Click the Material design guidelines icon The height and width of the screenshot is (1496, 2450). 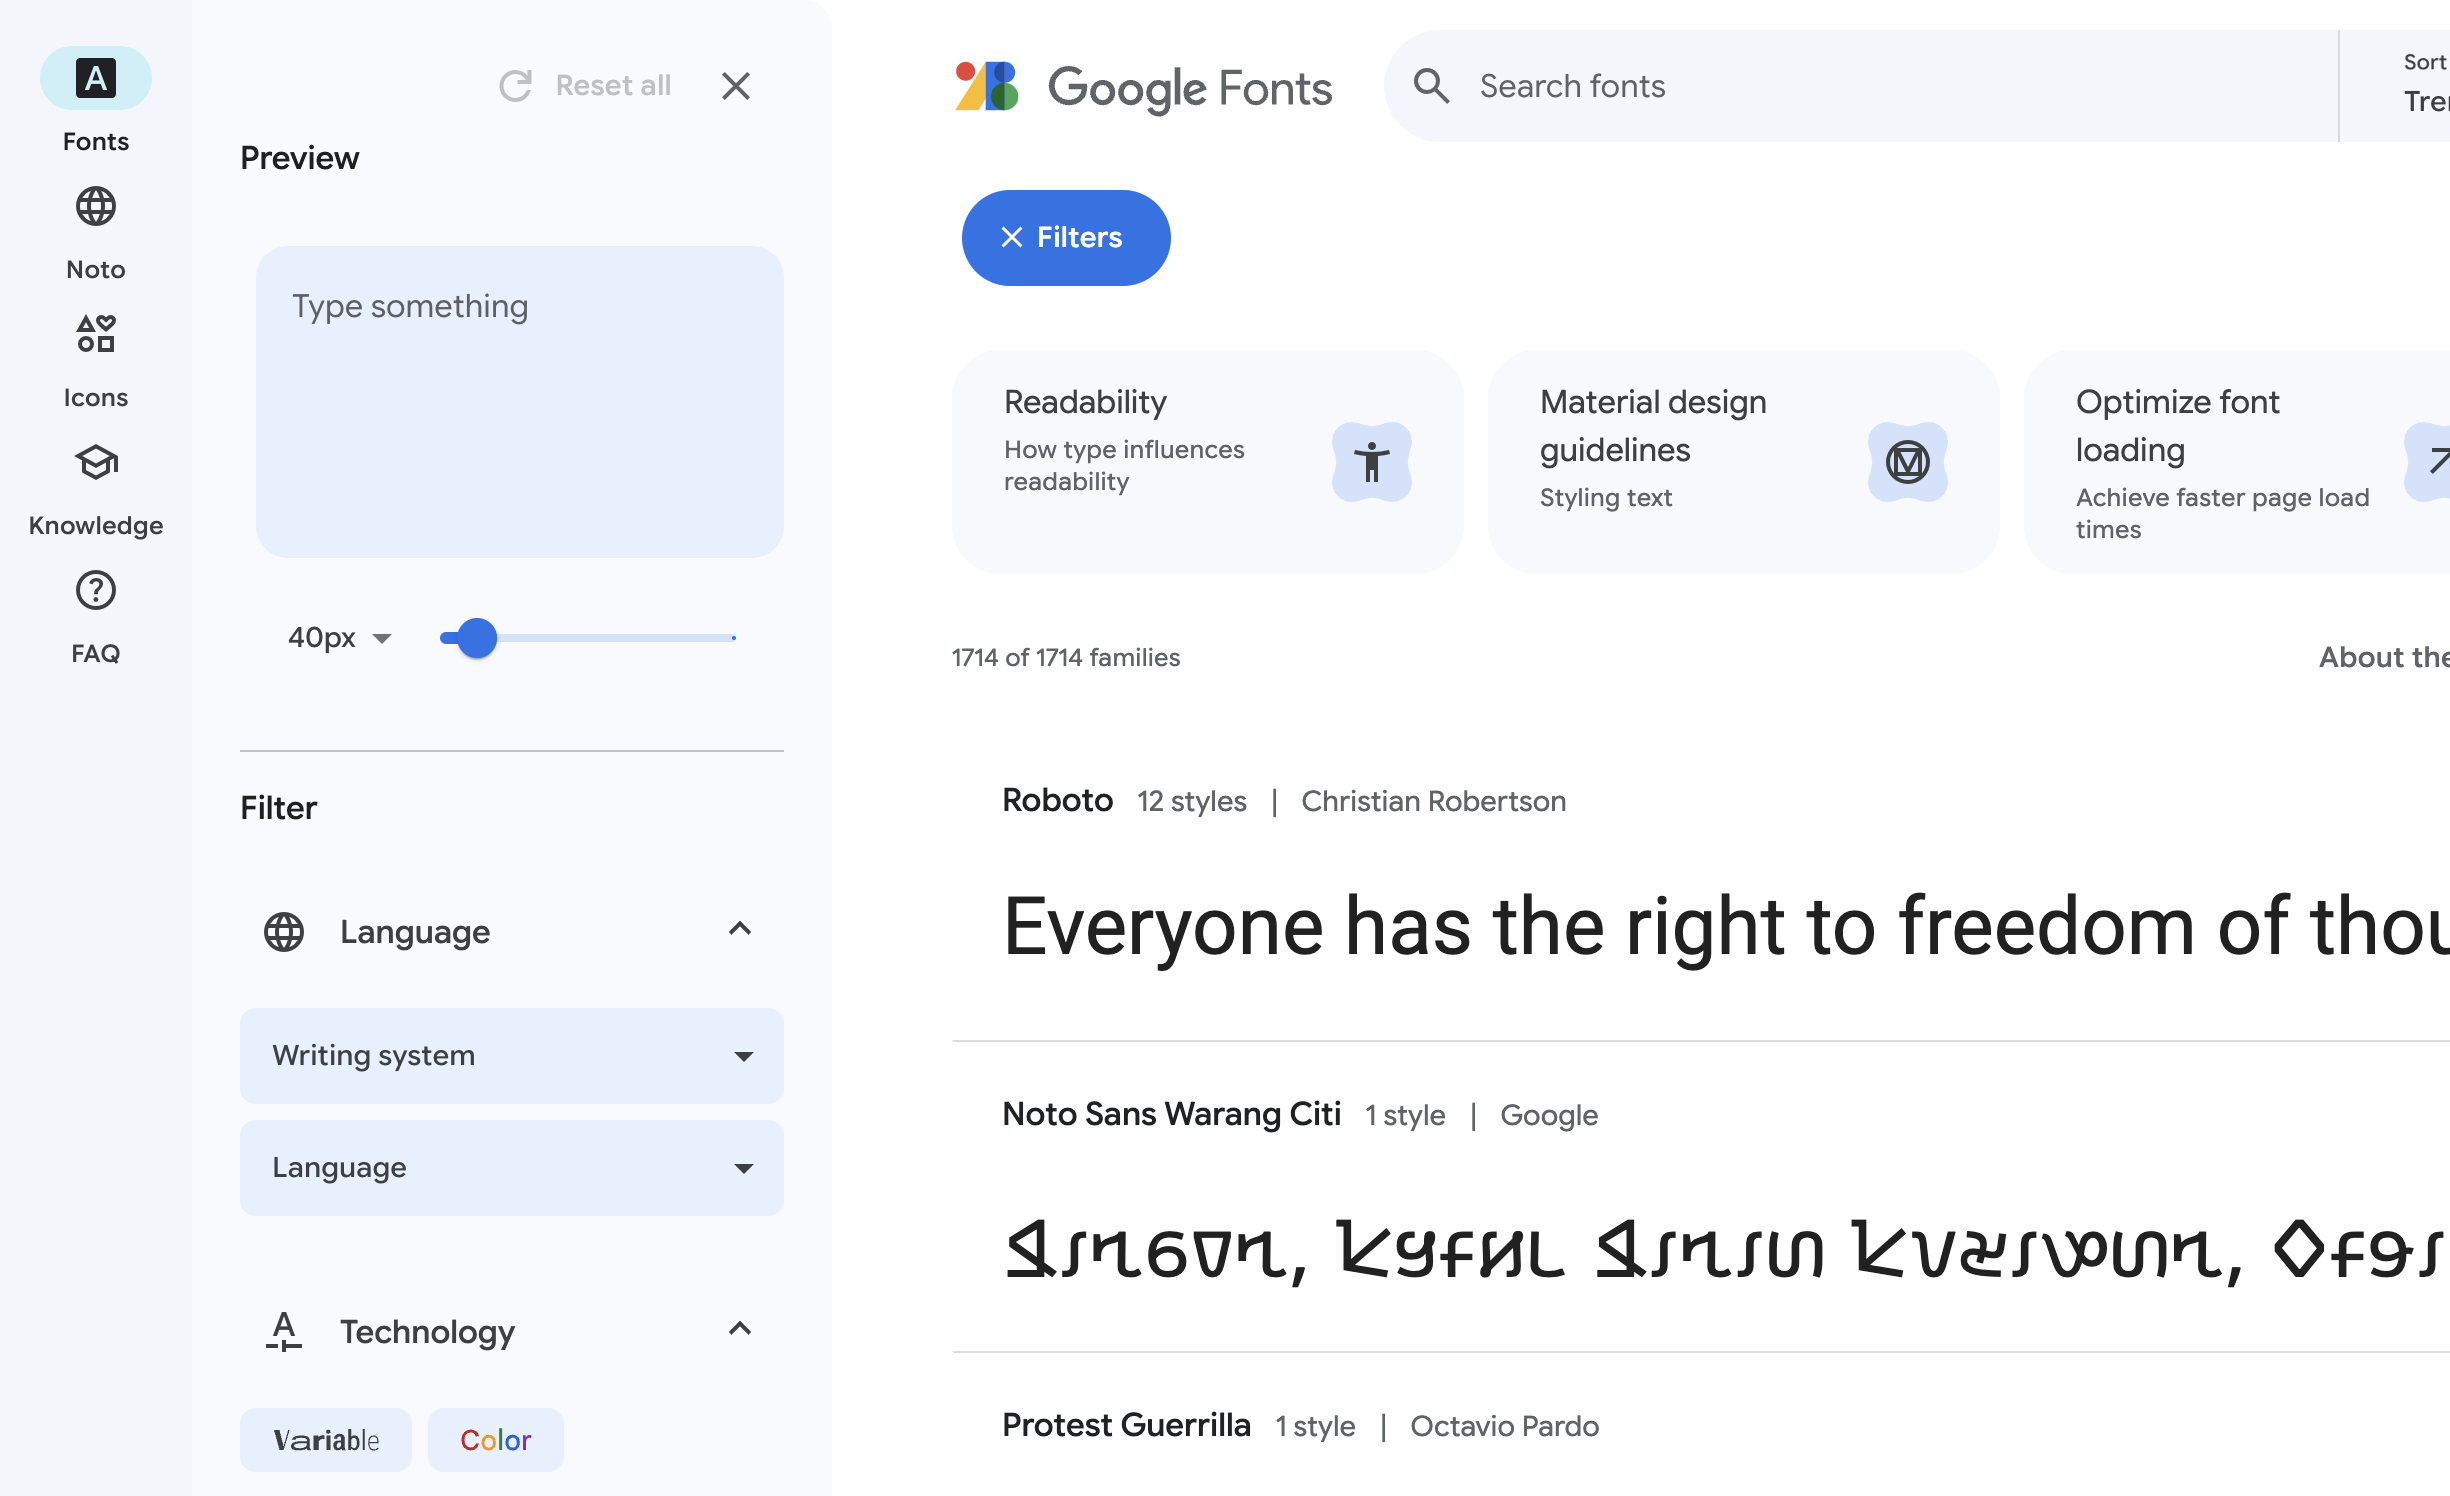click(1907, 462)
